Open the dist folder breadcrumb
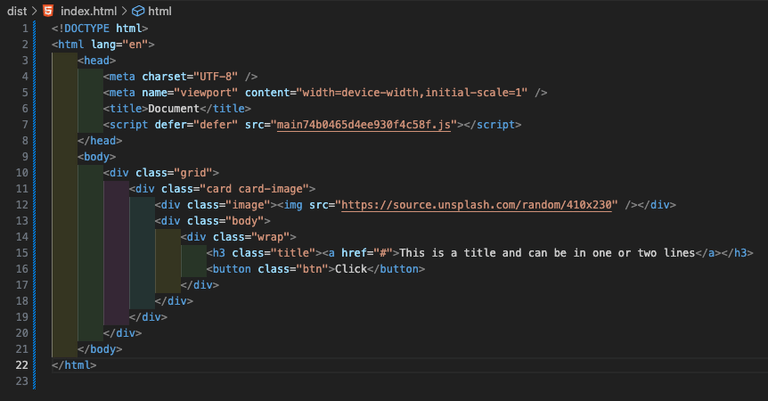Screen dimensions: 768x401 pos(17,11)
